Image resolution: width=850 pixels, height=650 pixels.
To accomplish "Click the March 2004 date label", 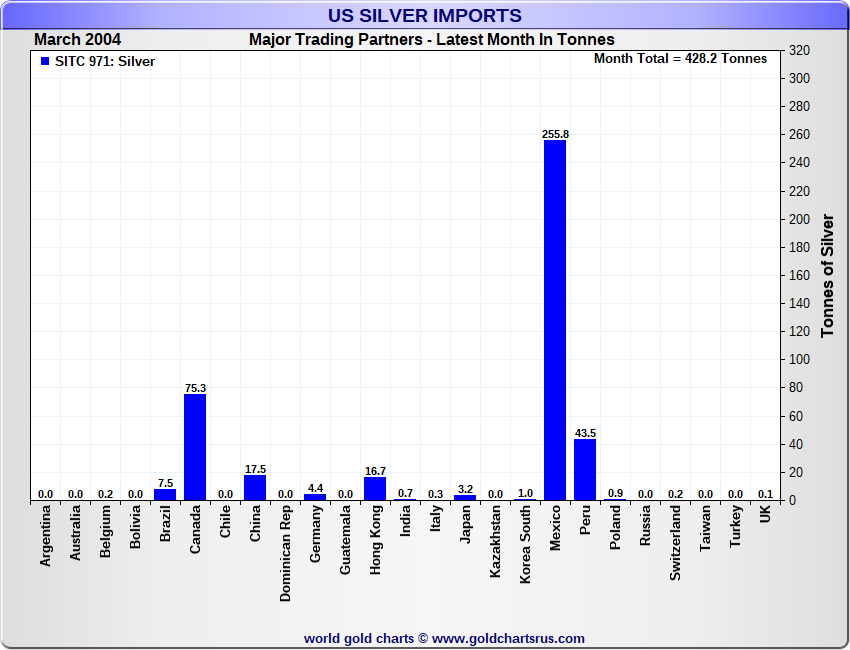I will [78, 40].
